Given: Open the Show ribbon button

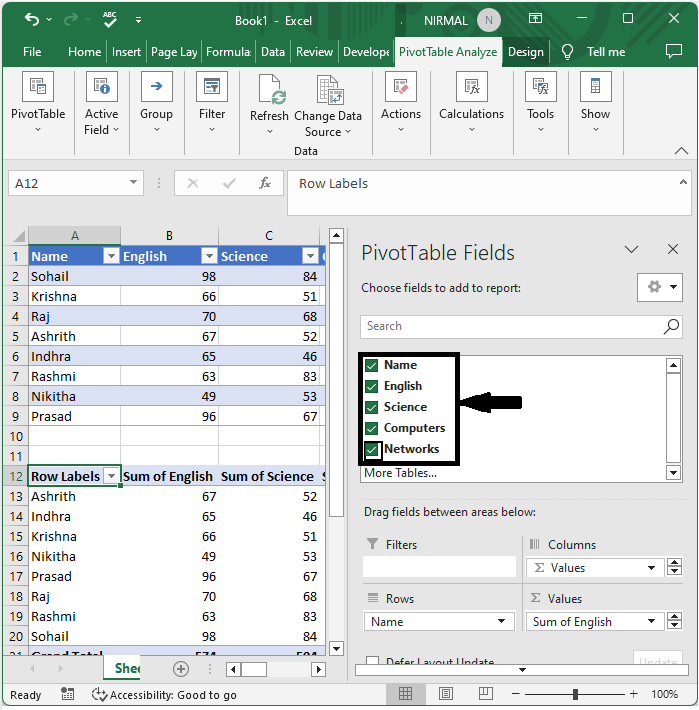Looking at the screenshot, I should pyautogui.click(x=595, y=103).
